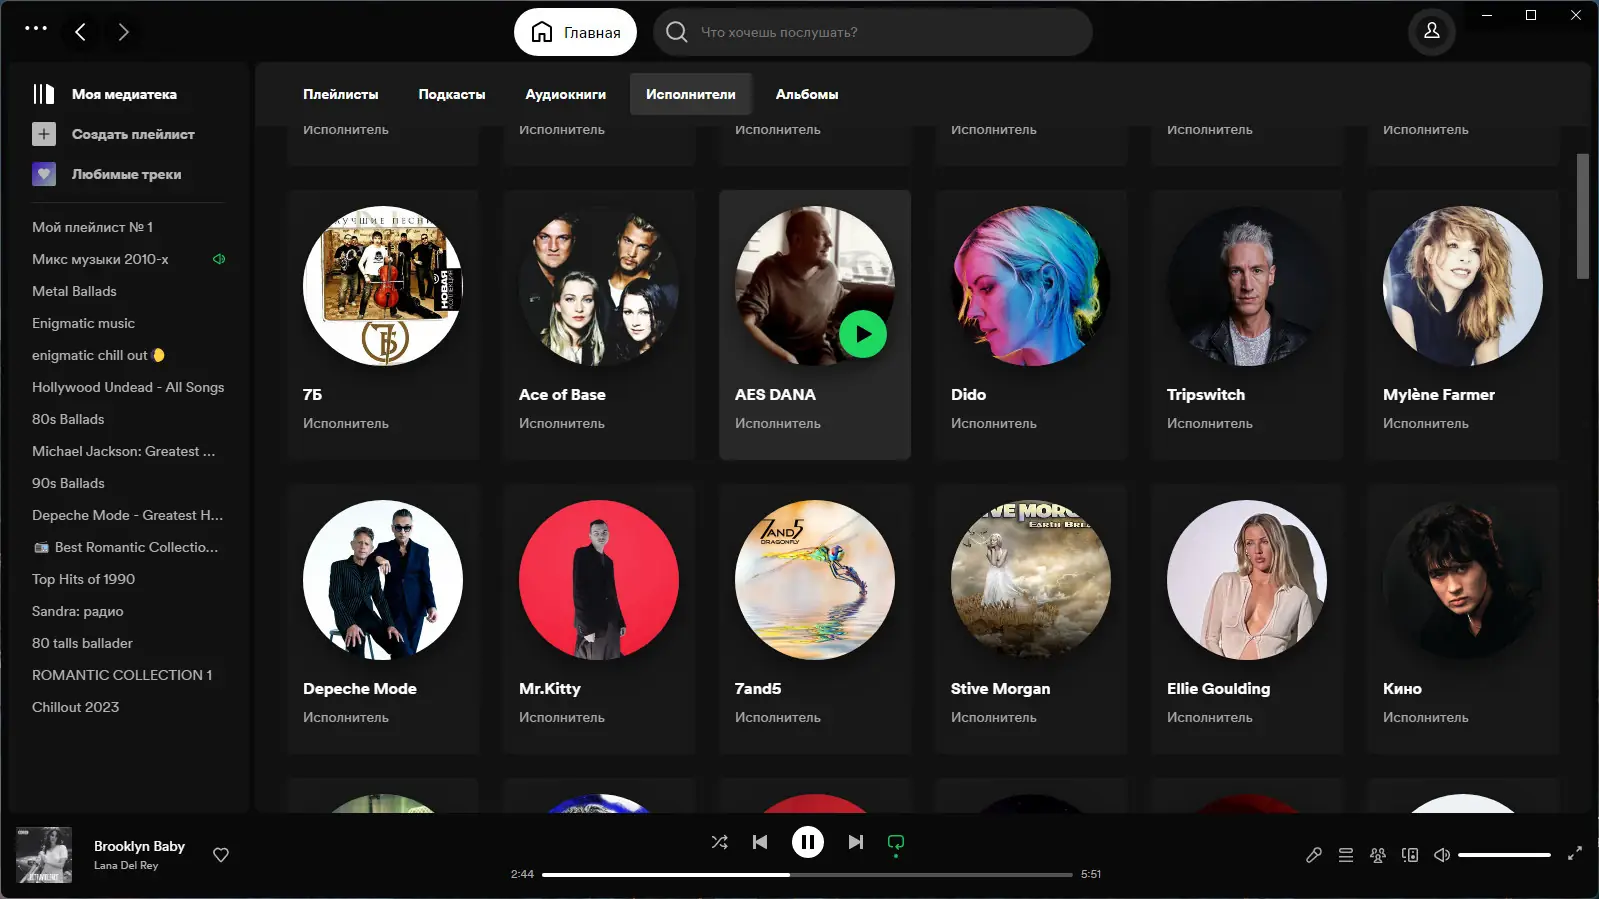1599x899 pixels.
Task: Open 'Depeche Mode - Greatest H...' sidebar playlist
Action: tap(127, 515)
